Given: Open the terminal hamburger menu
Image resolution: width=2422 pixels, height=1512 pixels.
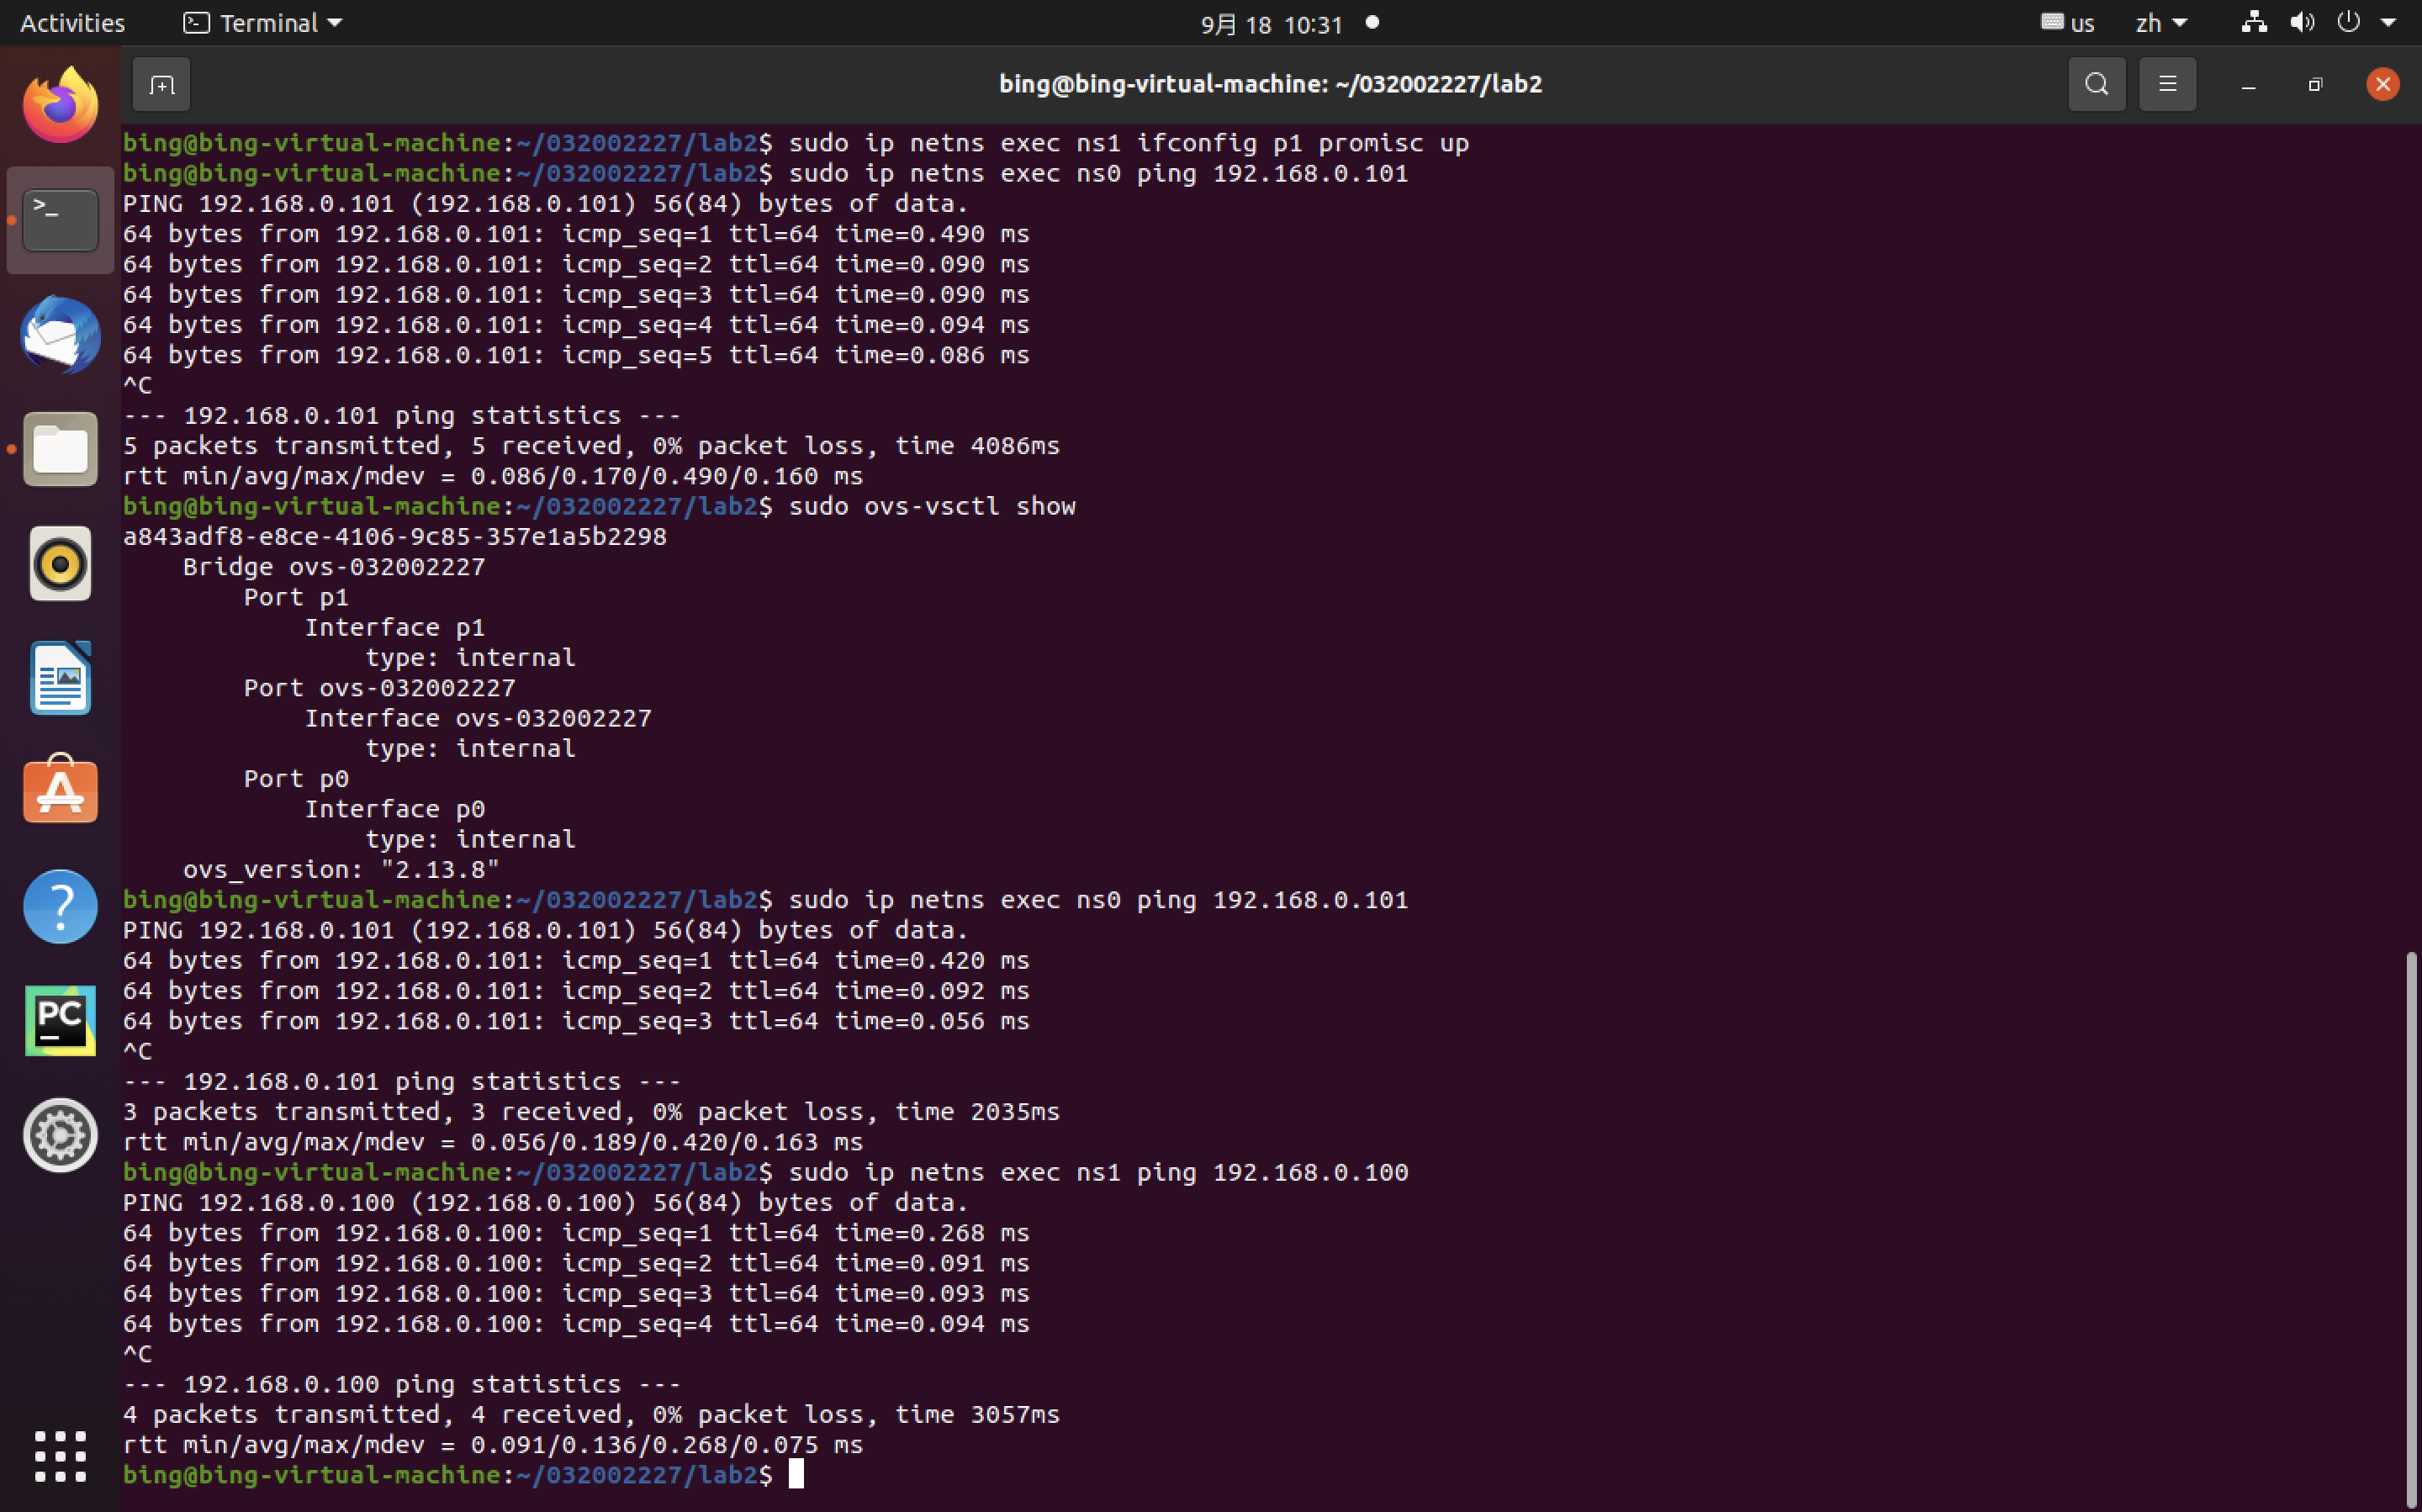Looking at the screenshot, I should tap(2167, 85).
